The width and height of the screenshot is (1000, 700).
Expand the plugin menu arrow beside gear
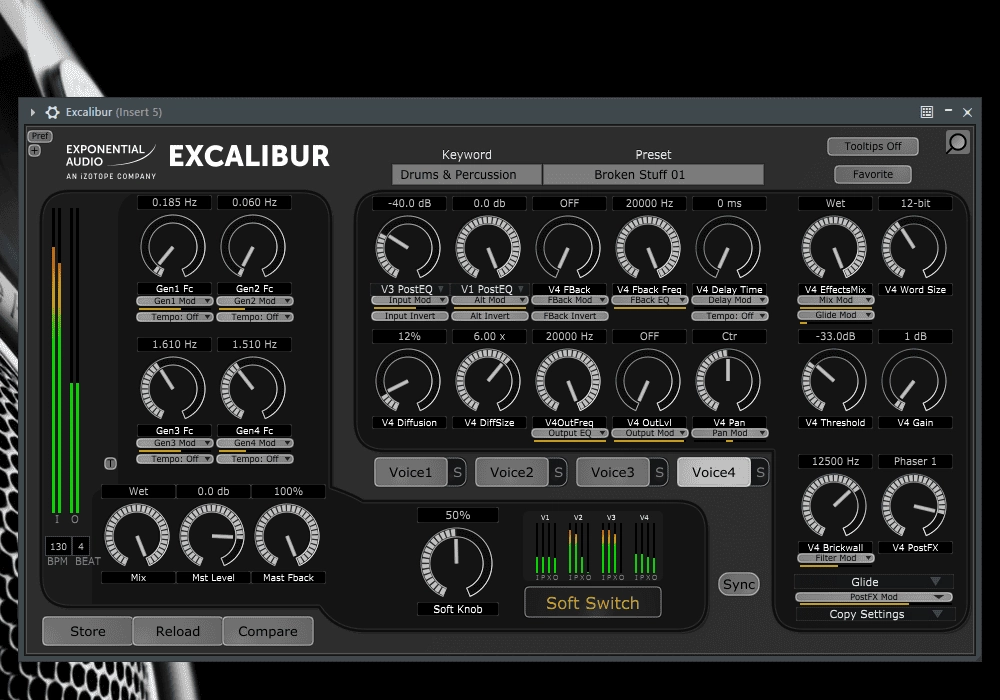tap(33, 112)
